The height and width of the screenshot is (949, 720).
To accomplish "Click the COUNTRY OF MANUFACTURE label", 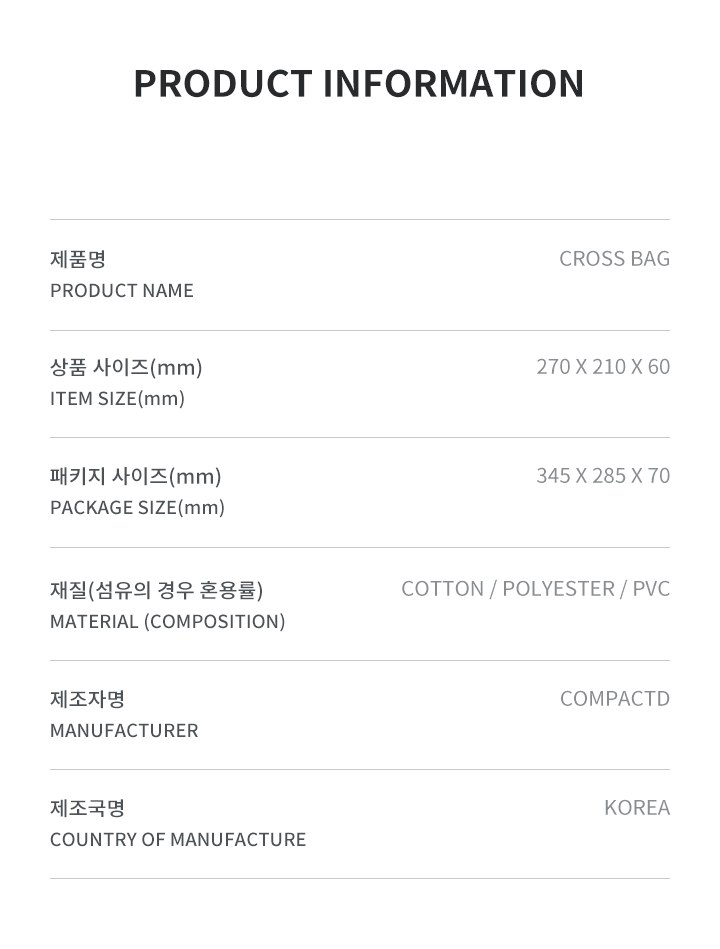I will pos(178,839).
